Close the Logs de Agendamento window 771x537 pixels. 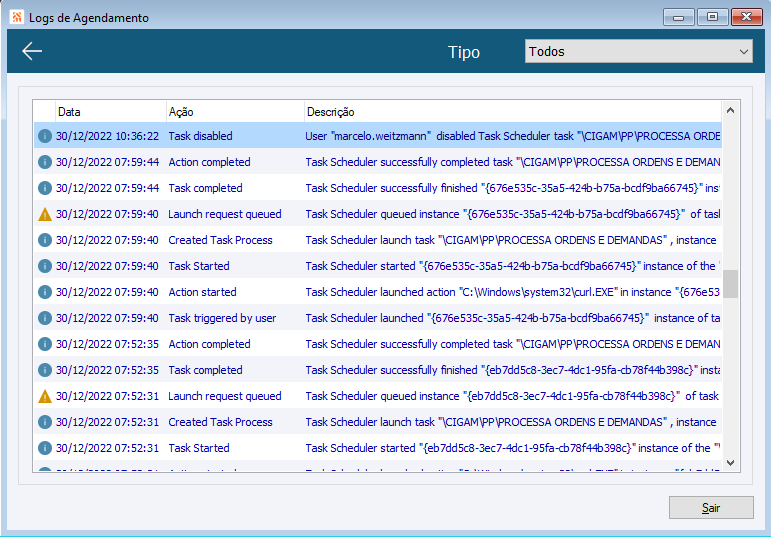(x=746, y=17)
